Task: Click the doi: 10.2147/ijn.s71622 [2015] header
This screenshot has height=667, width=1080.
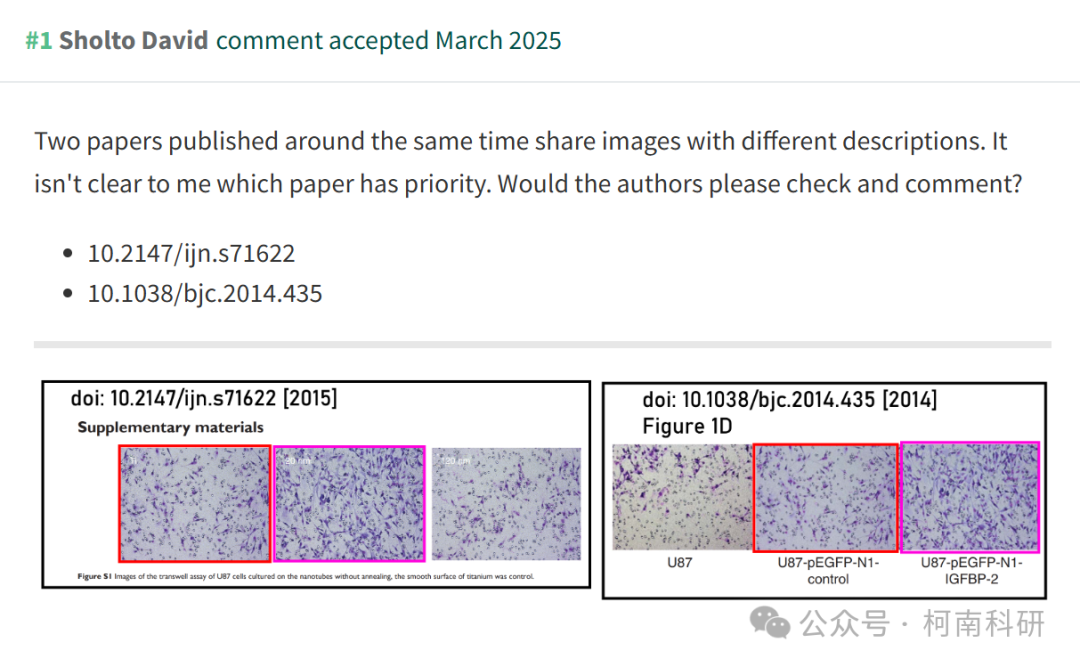Action: pos(204,398)
